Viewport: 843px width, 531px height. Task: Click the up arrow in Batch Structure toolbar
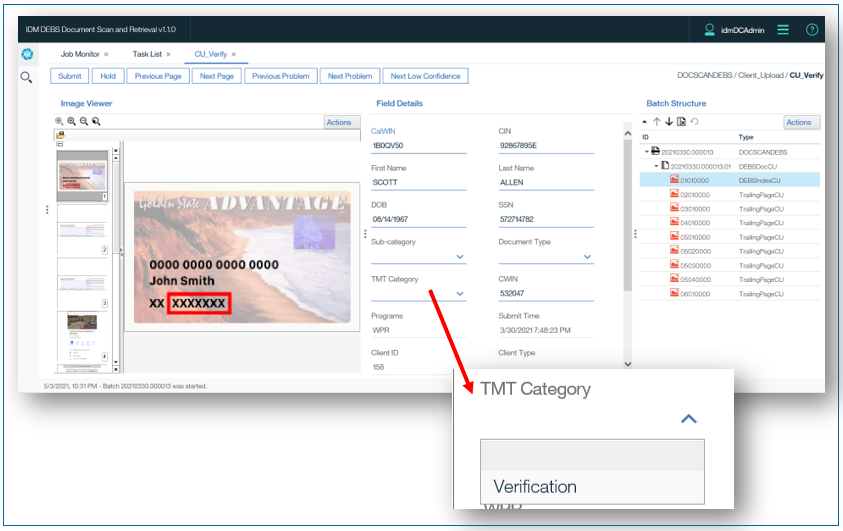point(656,122)
